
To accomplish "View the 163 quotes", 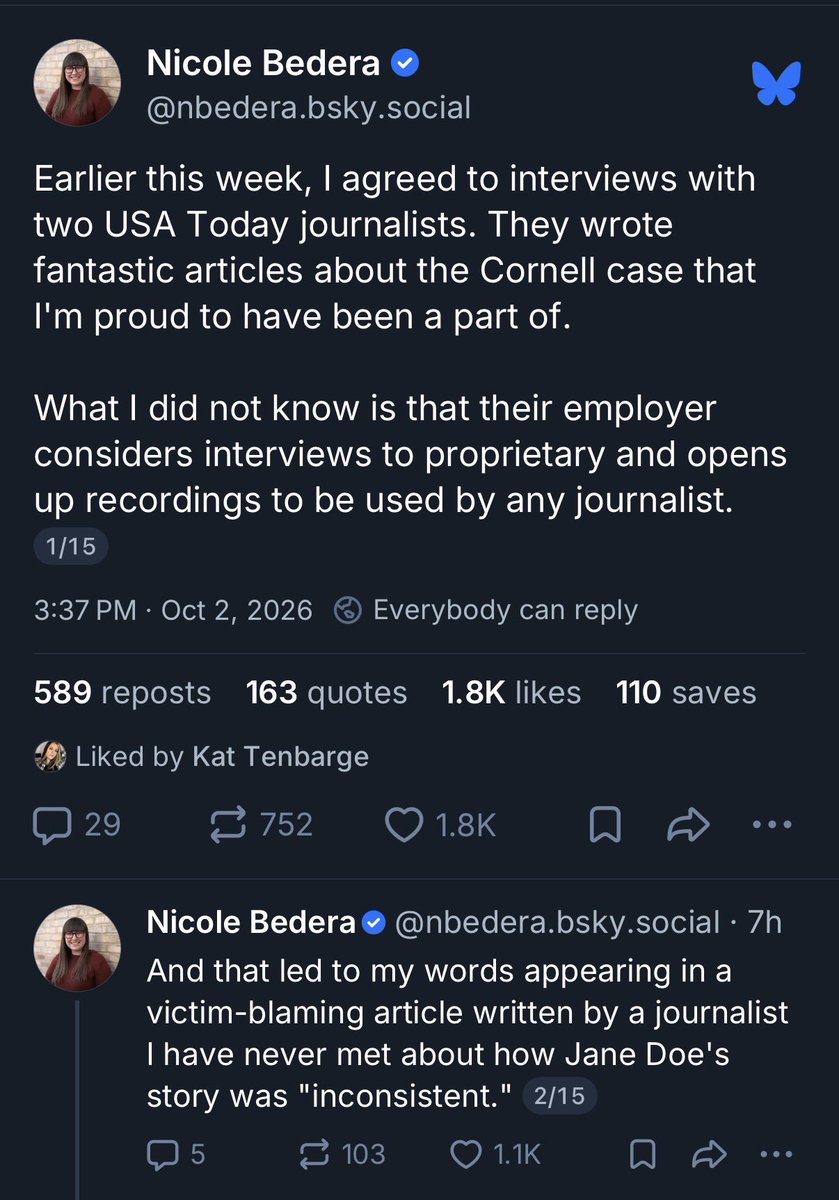I will 327,692.
